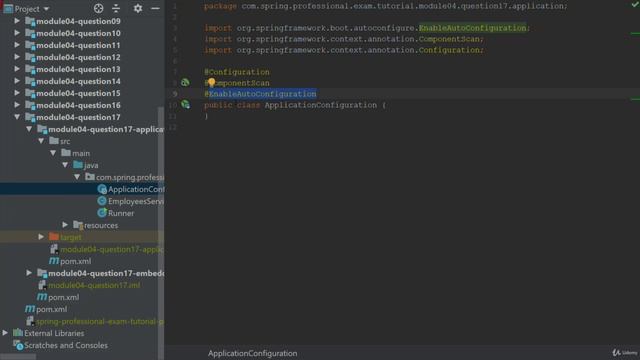Screen dimensions: 640x360
Task: Click ApplicationConfiguration class name in code
Action: pos(320,105)
